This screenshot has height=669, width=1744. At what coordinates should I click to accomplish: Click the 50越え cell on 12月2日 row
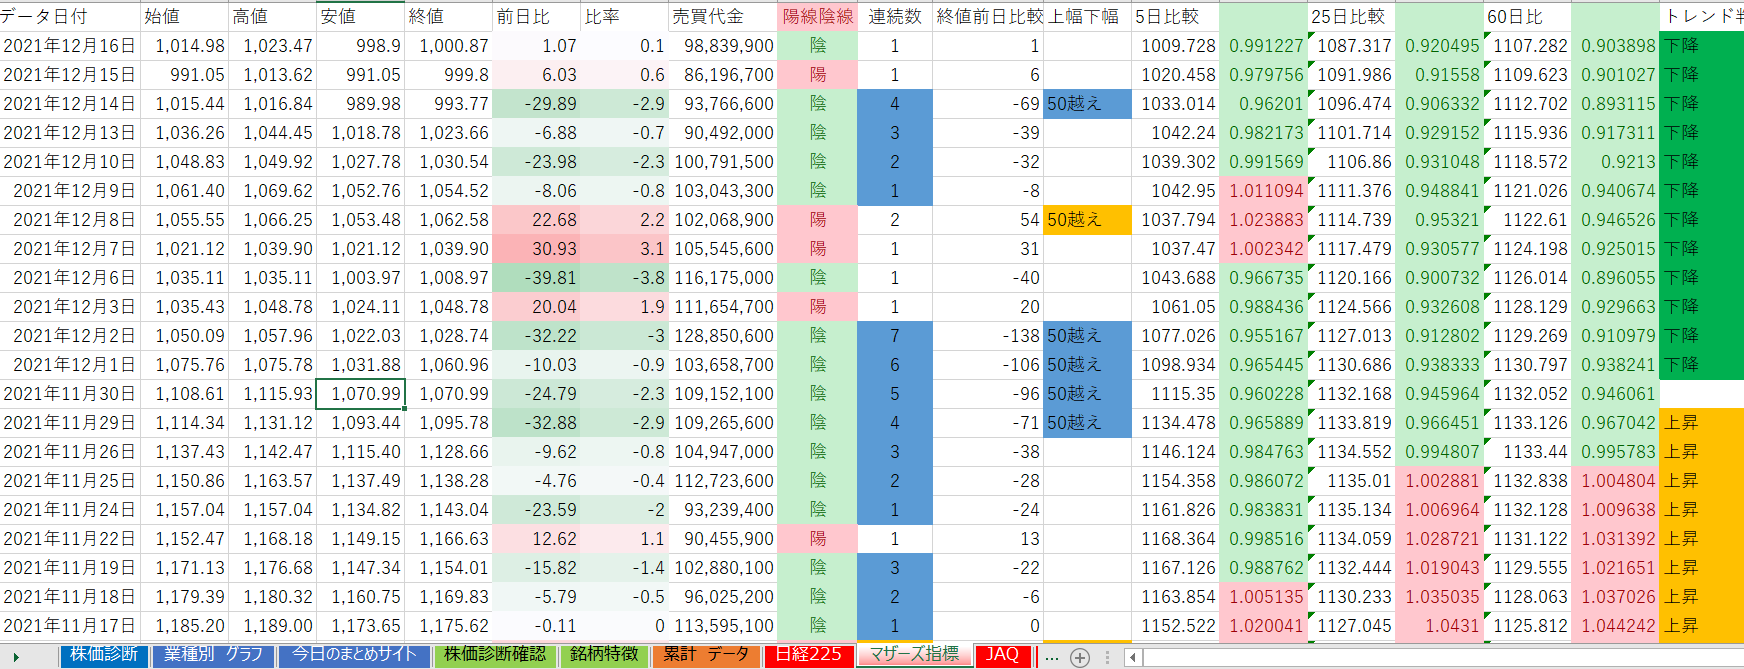[x=1087, y=336]
